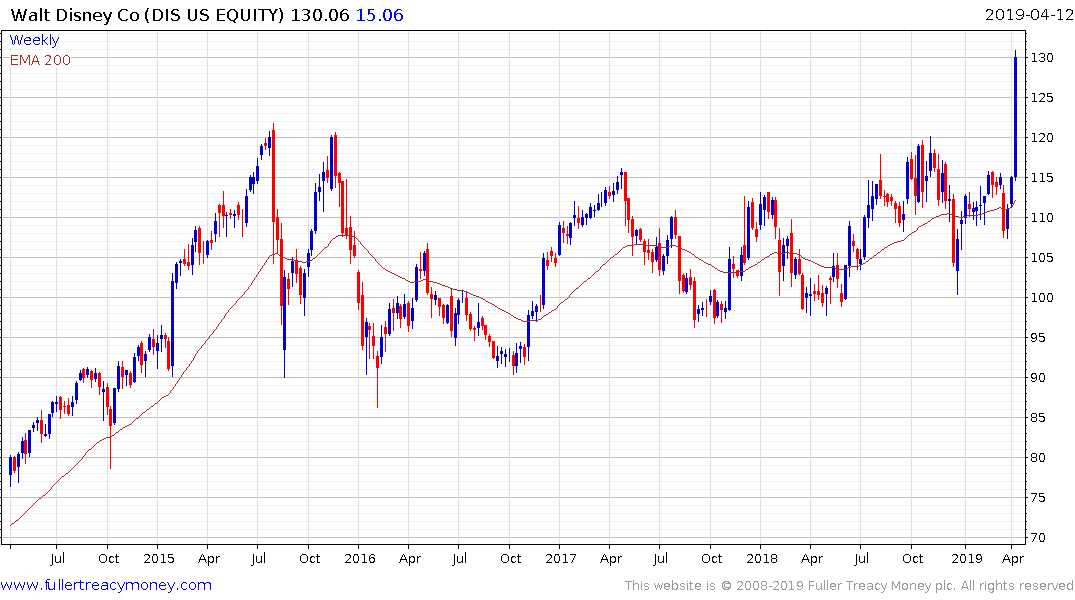The image size is (1075, 600).
Task: Click the 90 price axis label
Action: [x=1039, y=378]
